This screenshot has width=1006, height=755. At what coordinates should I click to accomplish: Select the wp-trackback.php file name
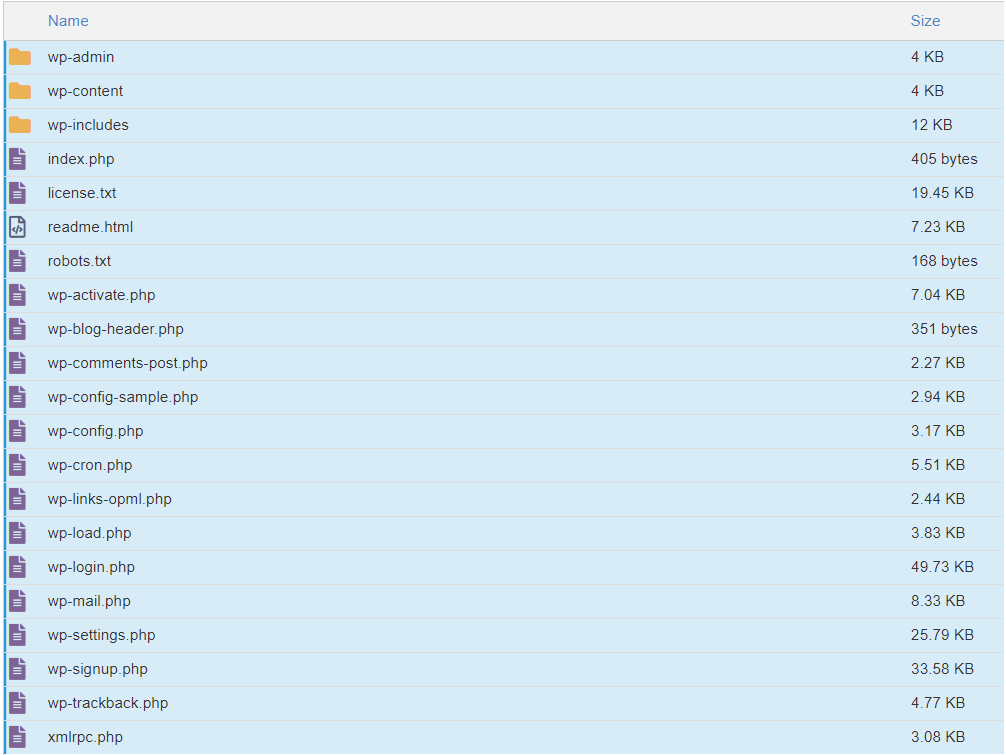(108, 703)
